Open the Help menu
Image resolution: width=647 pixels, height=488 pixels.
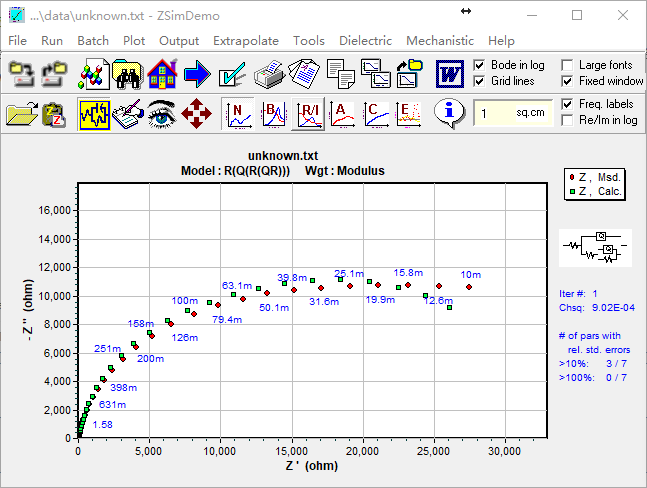coord(501,41)
